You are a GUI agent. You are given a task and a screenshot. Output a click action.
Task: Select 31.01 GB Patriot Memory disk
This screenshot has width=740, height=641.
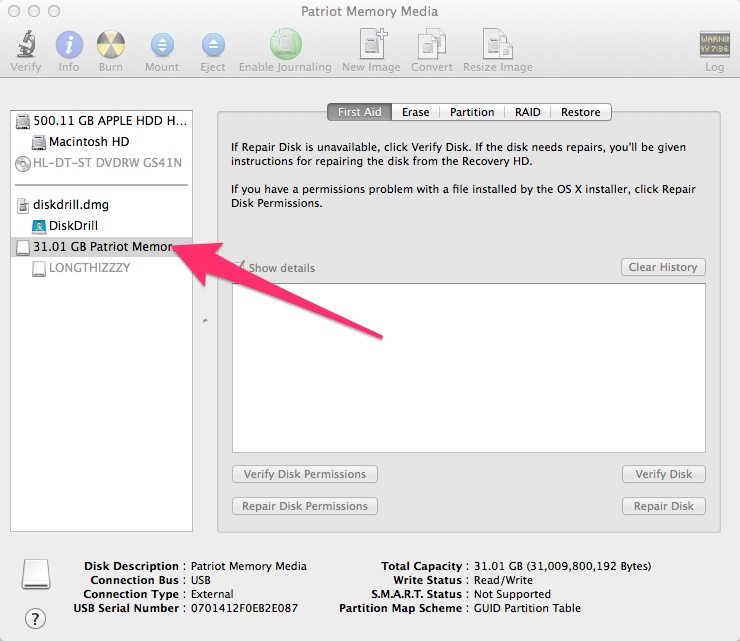(x=101, y=247)
